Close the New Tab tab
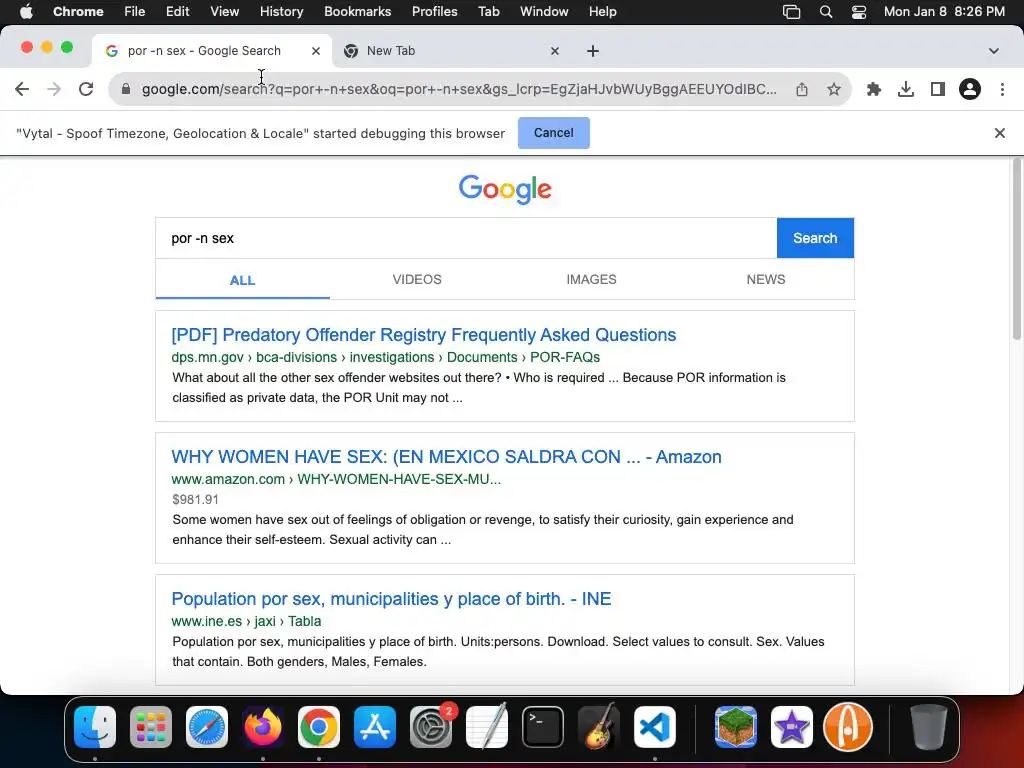This screenshot has width=1024, height=768. (x=555, y=51)
